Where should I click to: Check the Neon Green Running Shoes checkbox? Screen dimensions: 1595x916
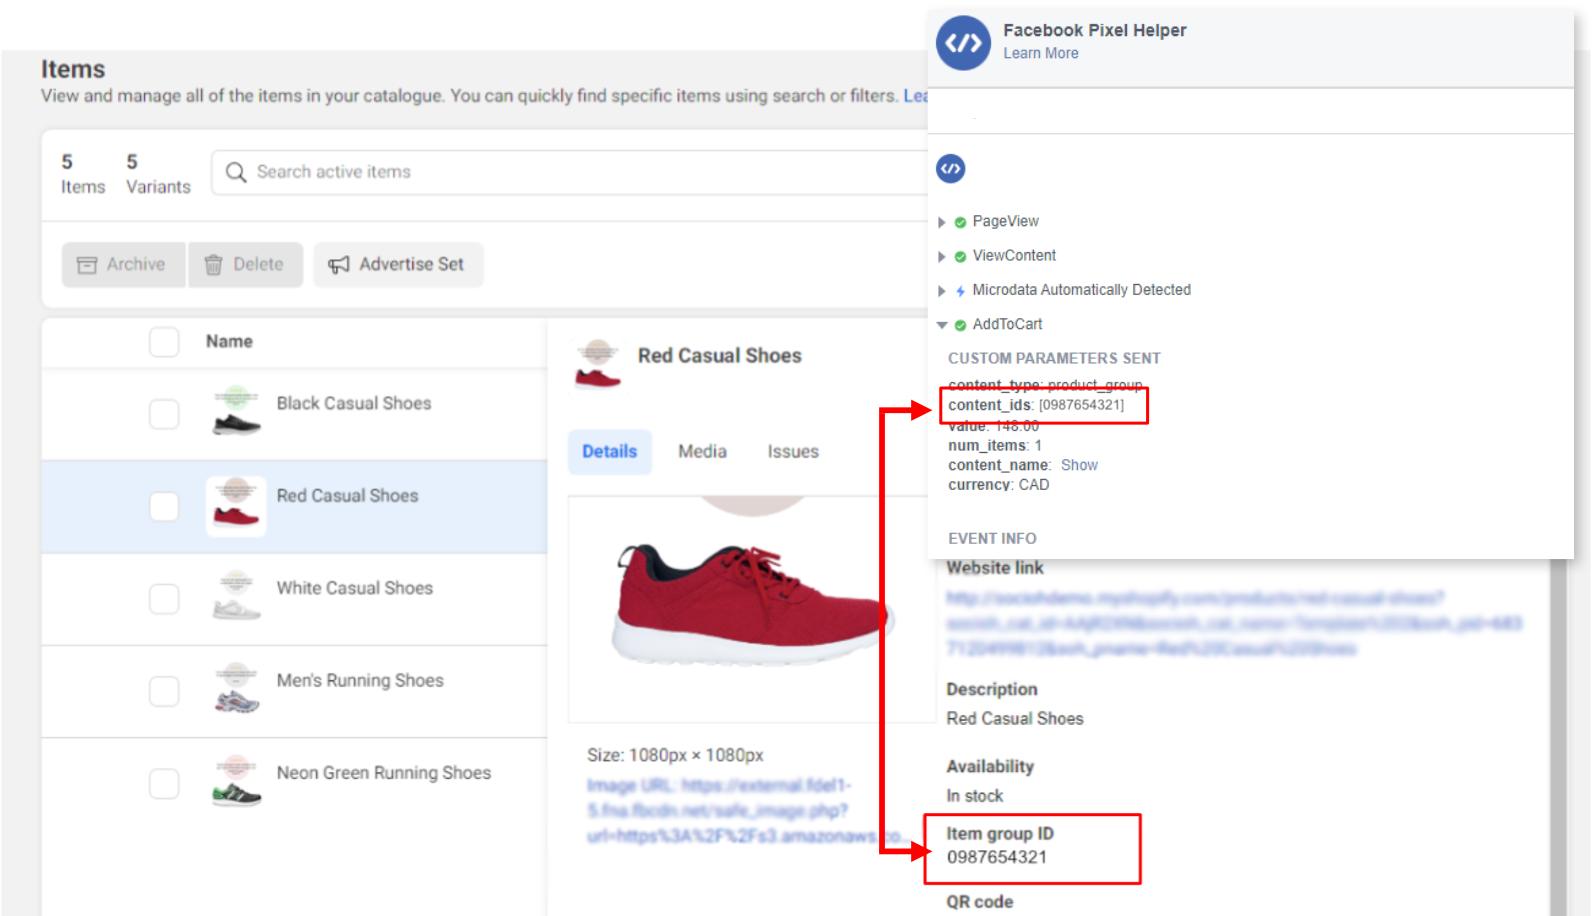[164, 783]
